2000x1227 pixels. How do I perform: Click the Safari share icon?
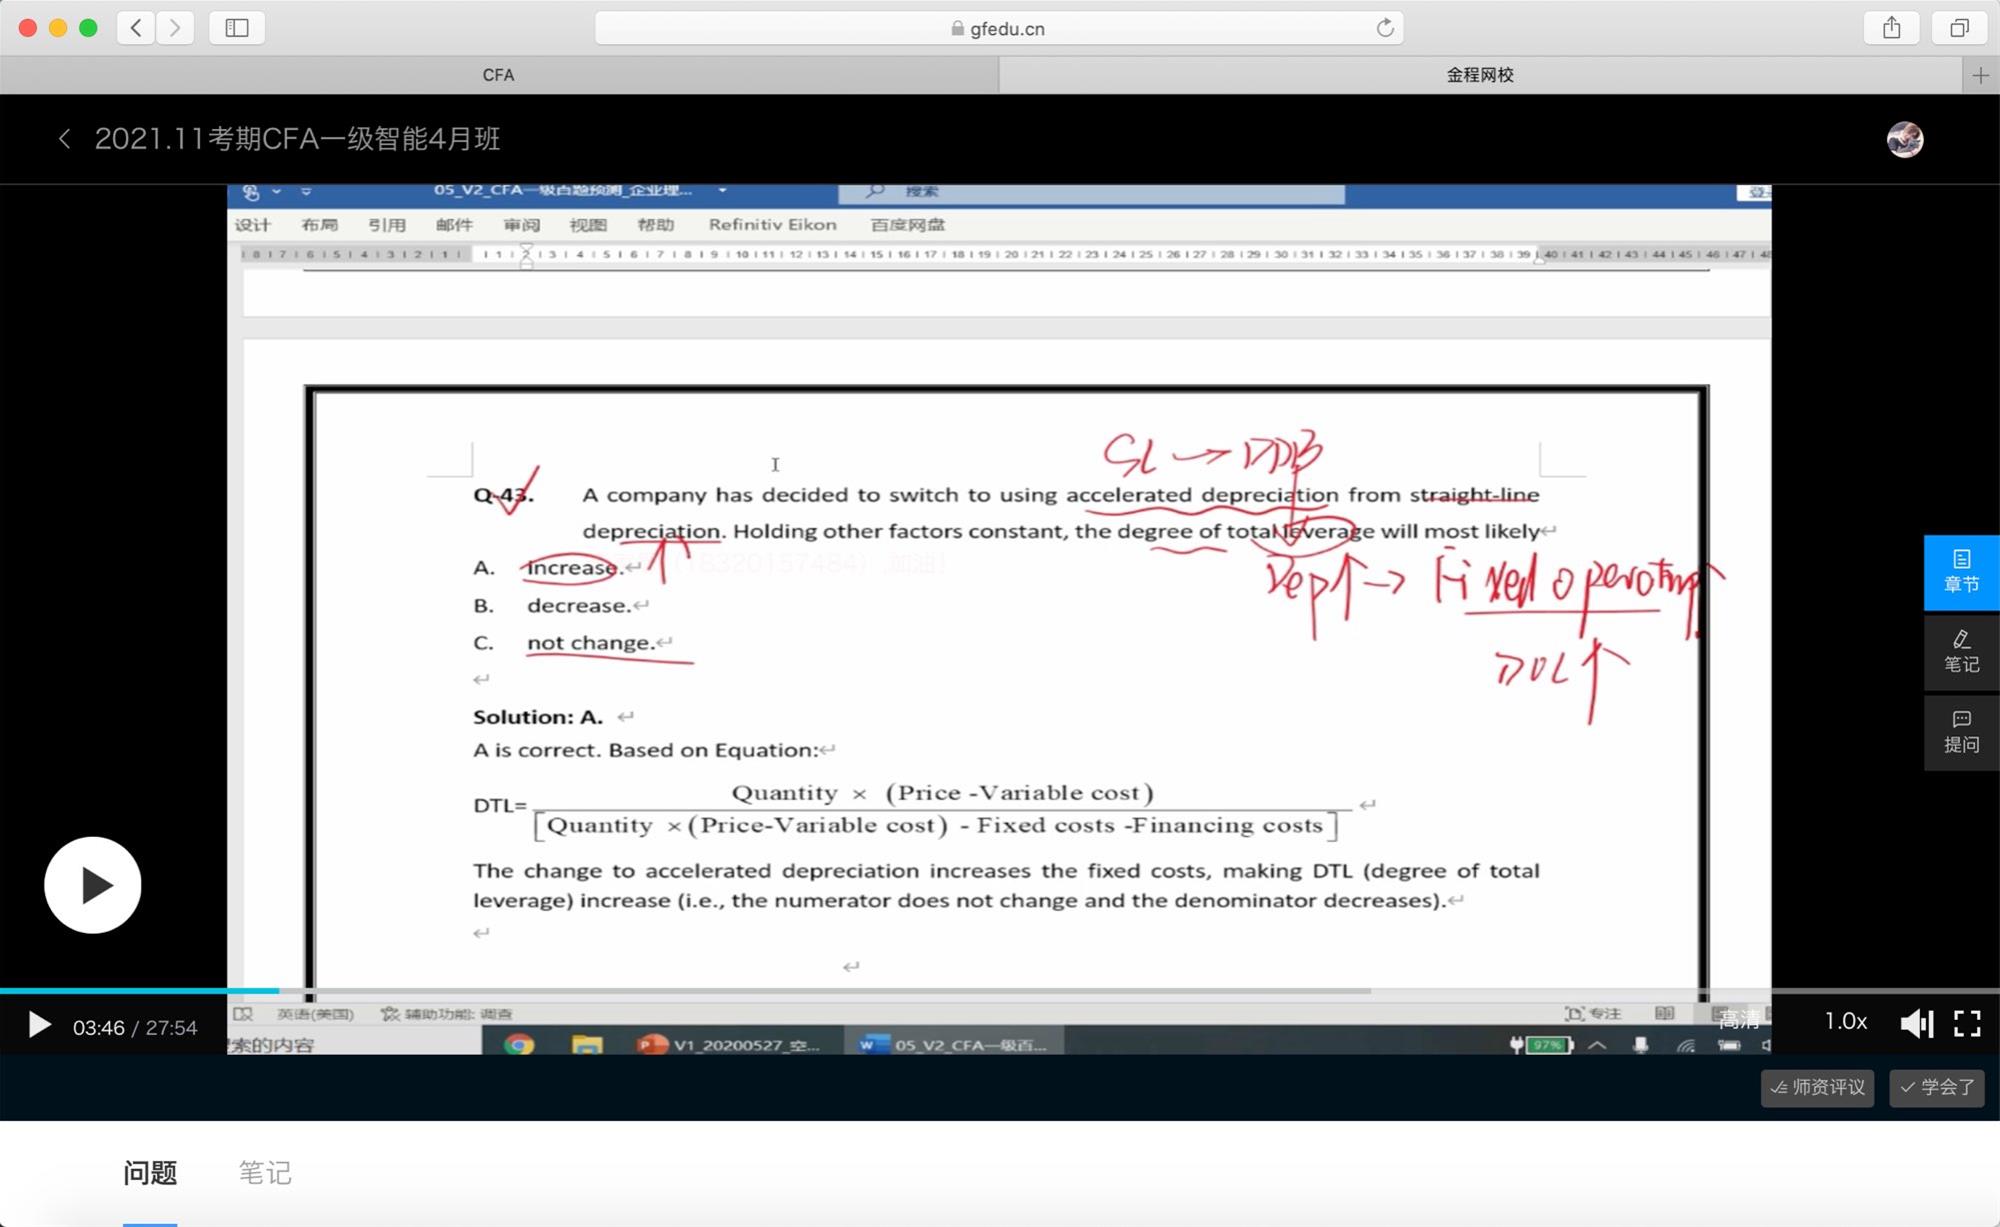pos(1891,28)
